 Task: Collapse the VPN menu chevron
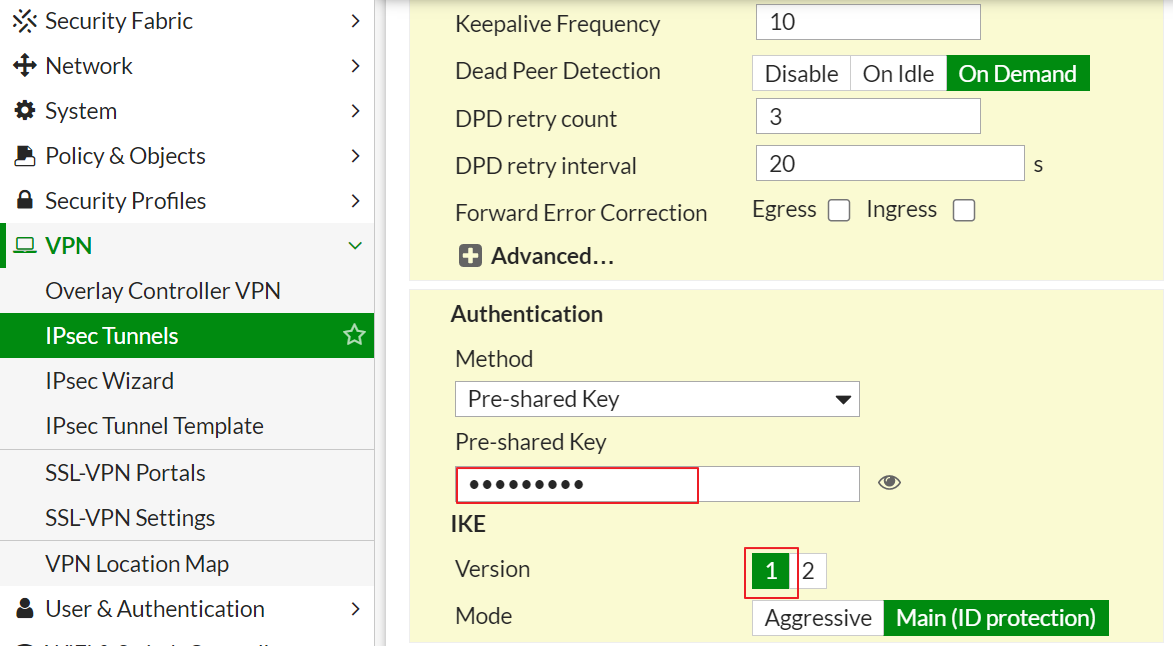click(x=355, y=246)
